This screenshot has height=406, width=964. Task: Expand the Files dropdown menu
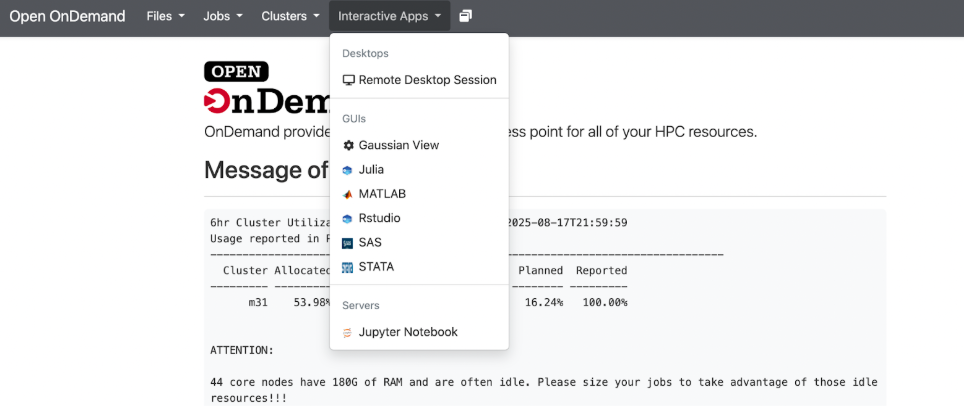[165, 16]
